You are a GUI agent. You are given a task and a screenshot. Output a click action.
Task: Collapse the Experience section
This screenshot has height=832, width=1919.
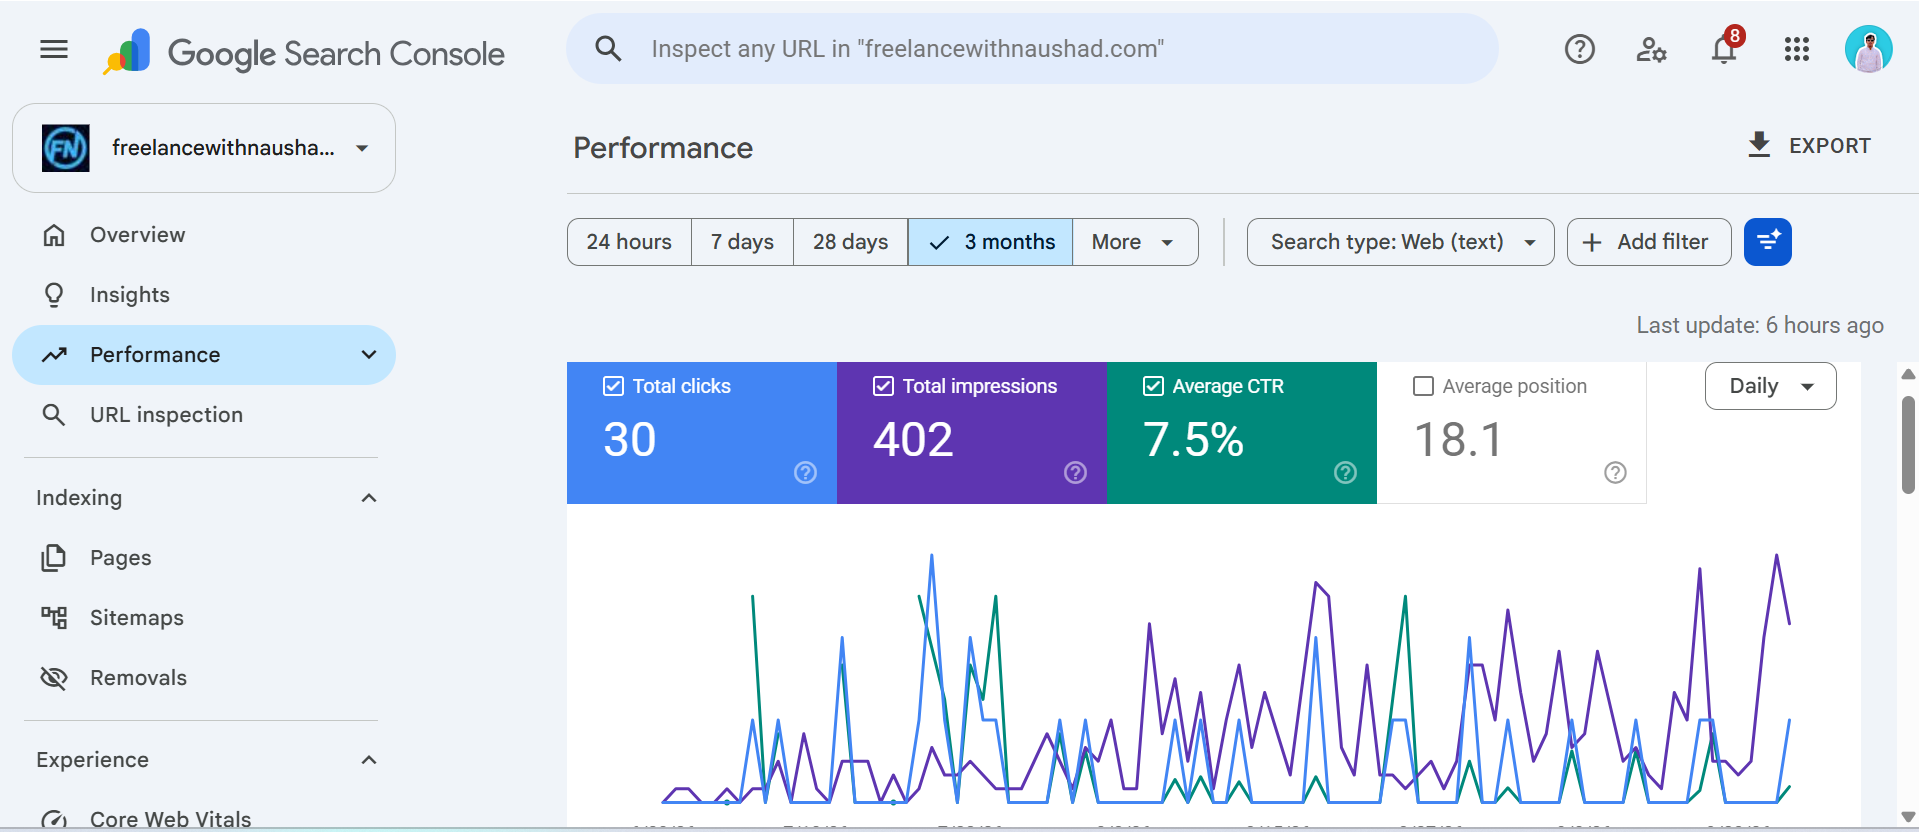(369, 760)
